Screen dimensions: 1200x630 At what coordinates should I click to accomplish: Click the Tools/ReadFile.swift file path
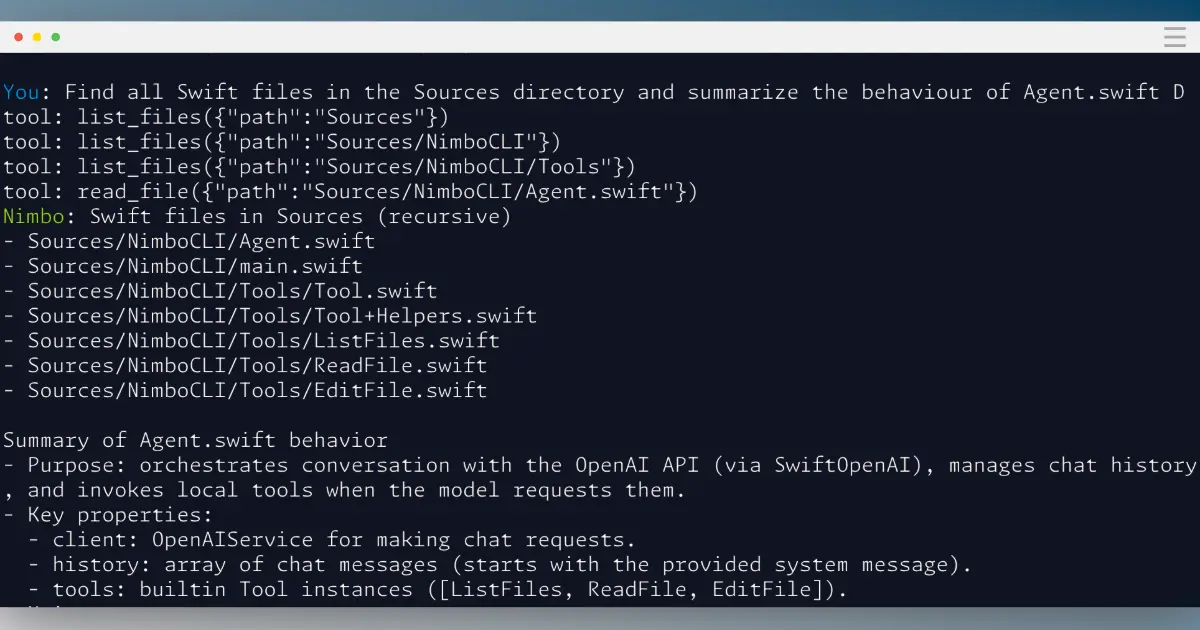pyautogui.click(x=257, y=366)
